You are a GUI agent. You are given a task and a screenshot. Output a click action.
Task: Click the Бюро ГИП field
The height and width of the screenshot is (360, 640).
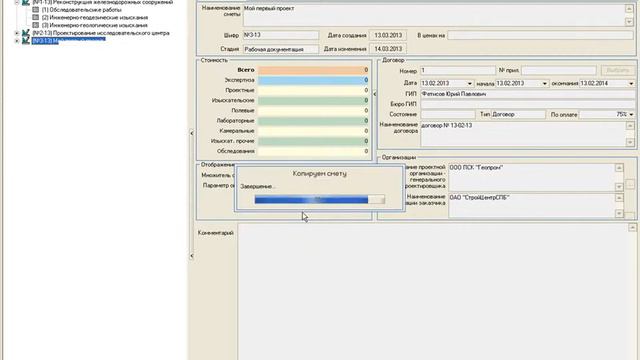(x=528, y=104)
